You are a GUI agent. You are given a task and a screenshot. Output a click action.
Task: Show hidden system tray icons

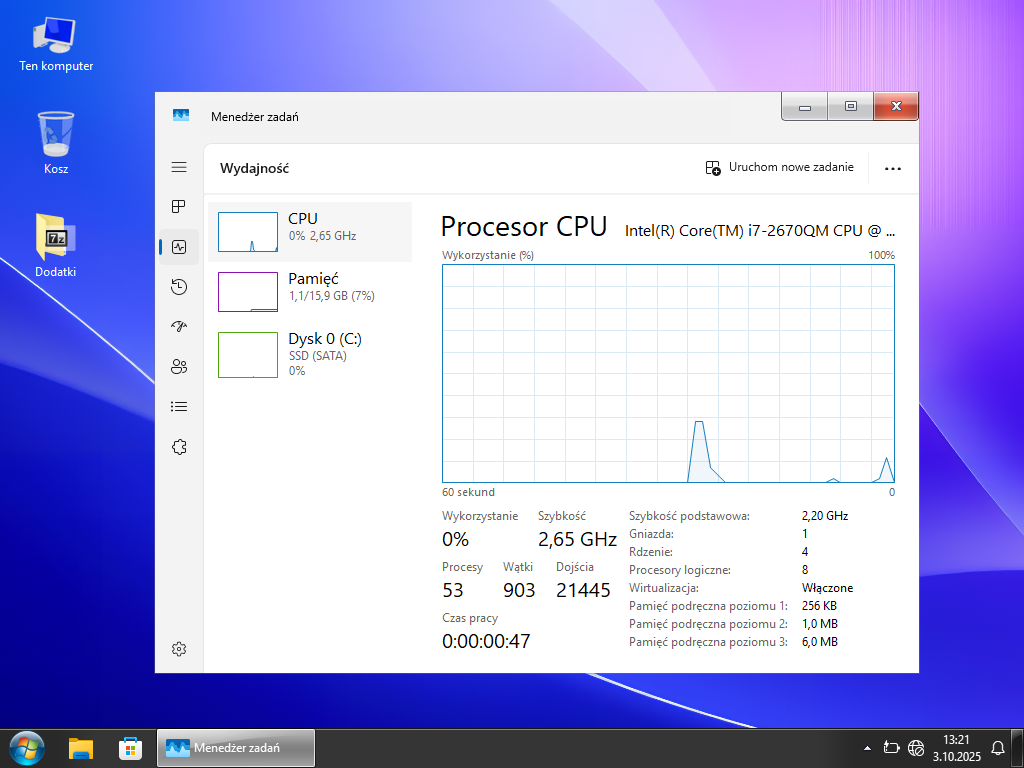[x=867, y=748]
